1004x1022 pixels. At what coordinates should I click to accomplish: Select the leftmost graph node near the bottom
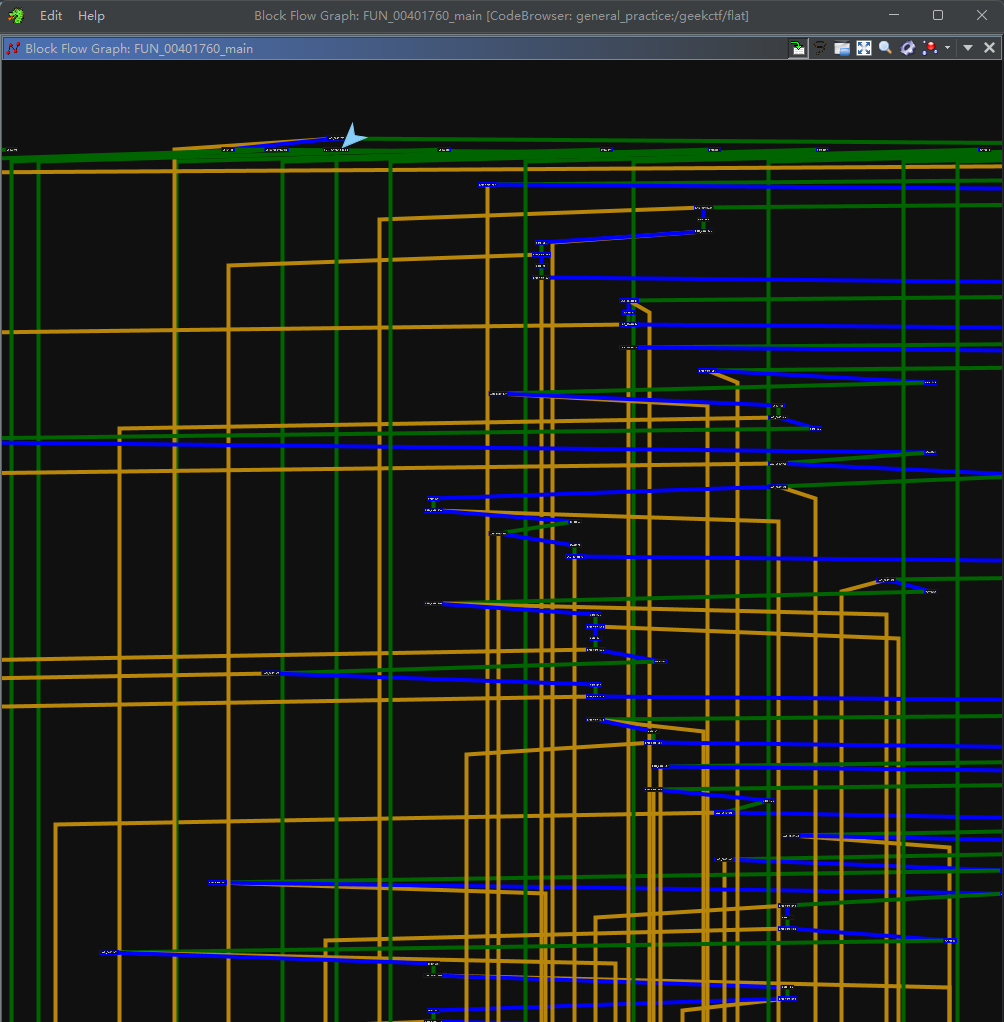click(110, 952)
